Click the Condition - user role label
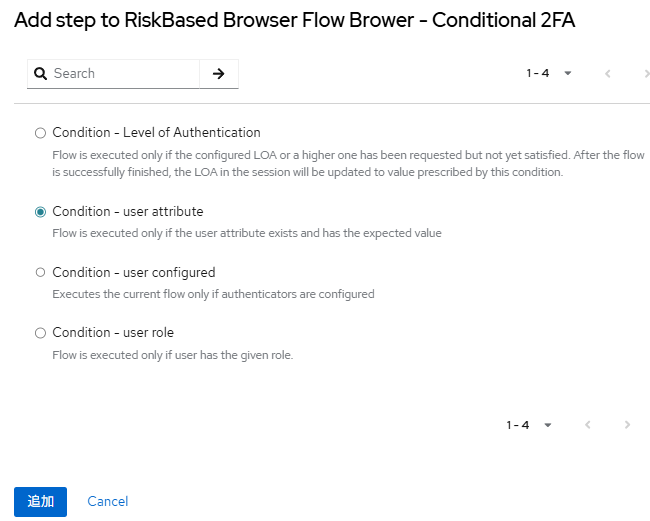Screen dimensions: 650x521 point(113,333)
